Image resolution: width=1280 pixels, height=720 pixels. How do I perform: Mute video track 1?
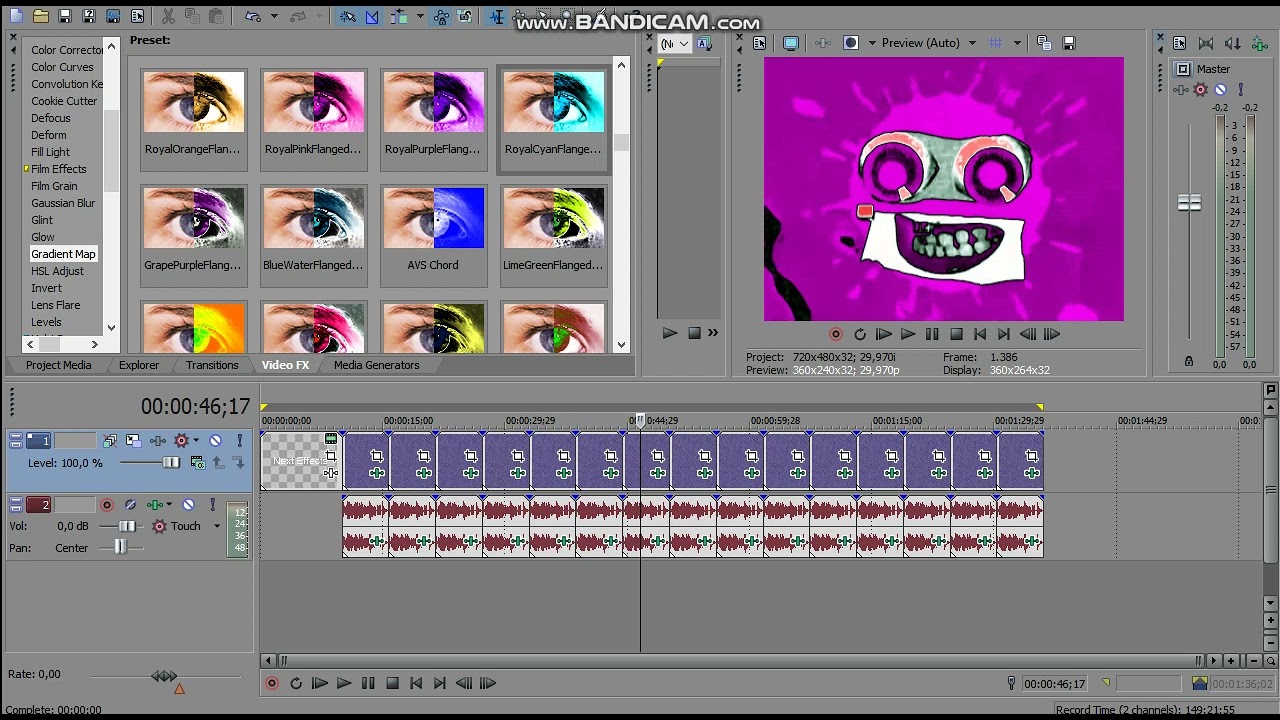(215, 440)
